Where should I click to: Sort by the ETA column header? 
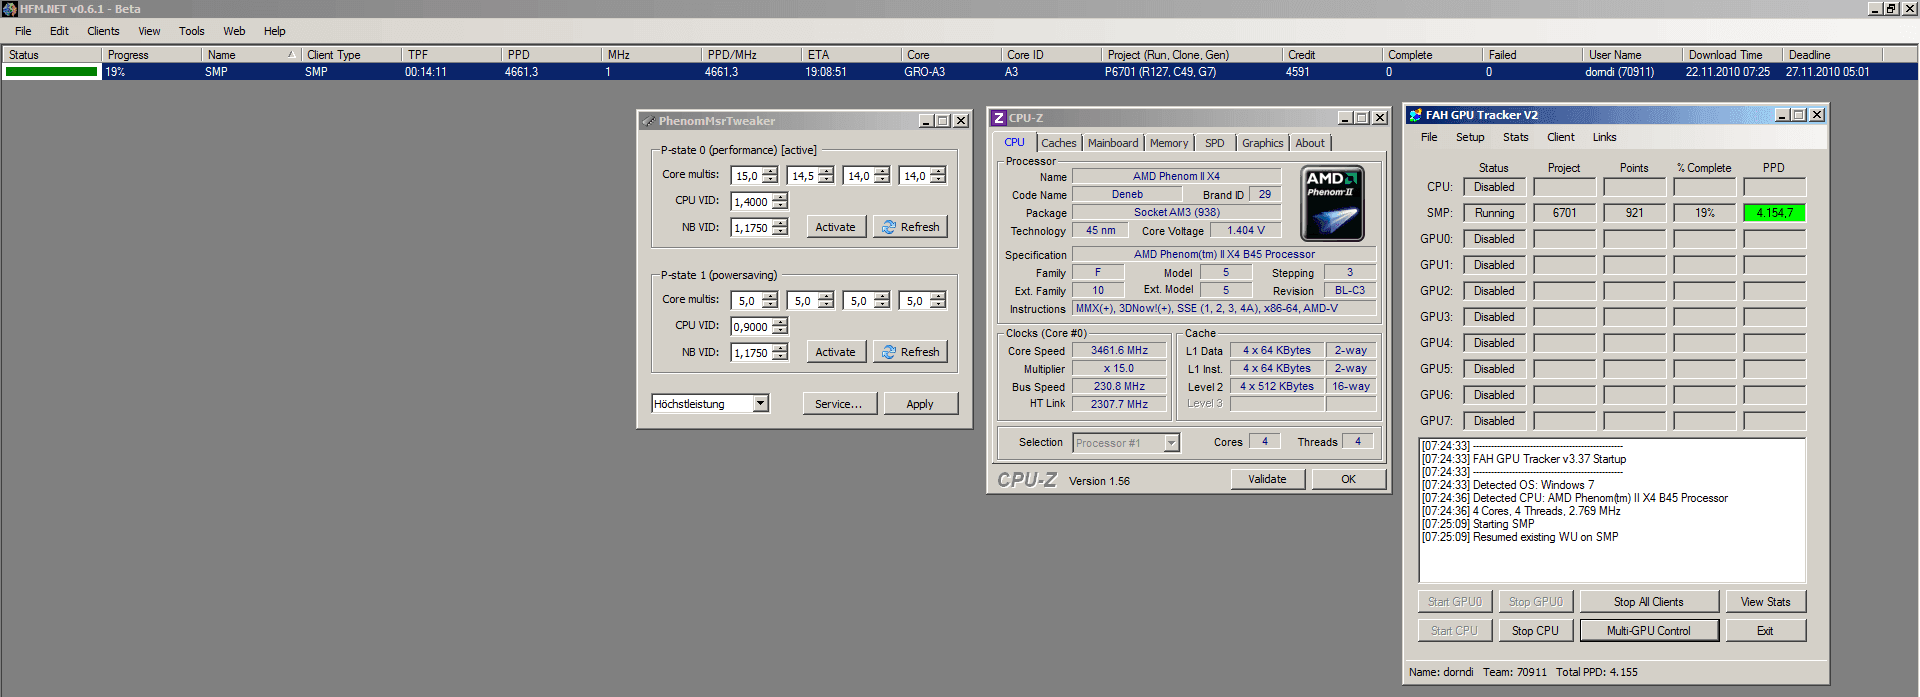tap(850, 55)
